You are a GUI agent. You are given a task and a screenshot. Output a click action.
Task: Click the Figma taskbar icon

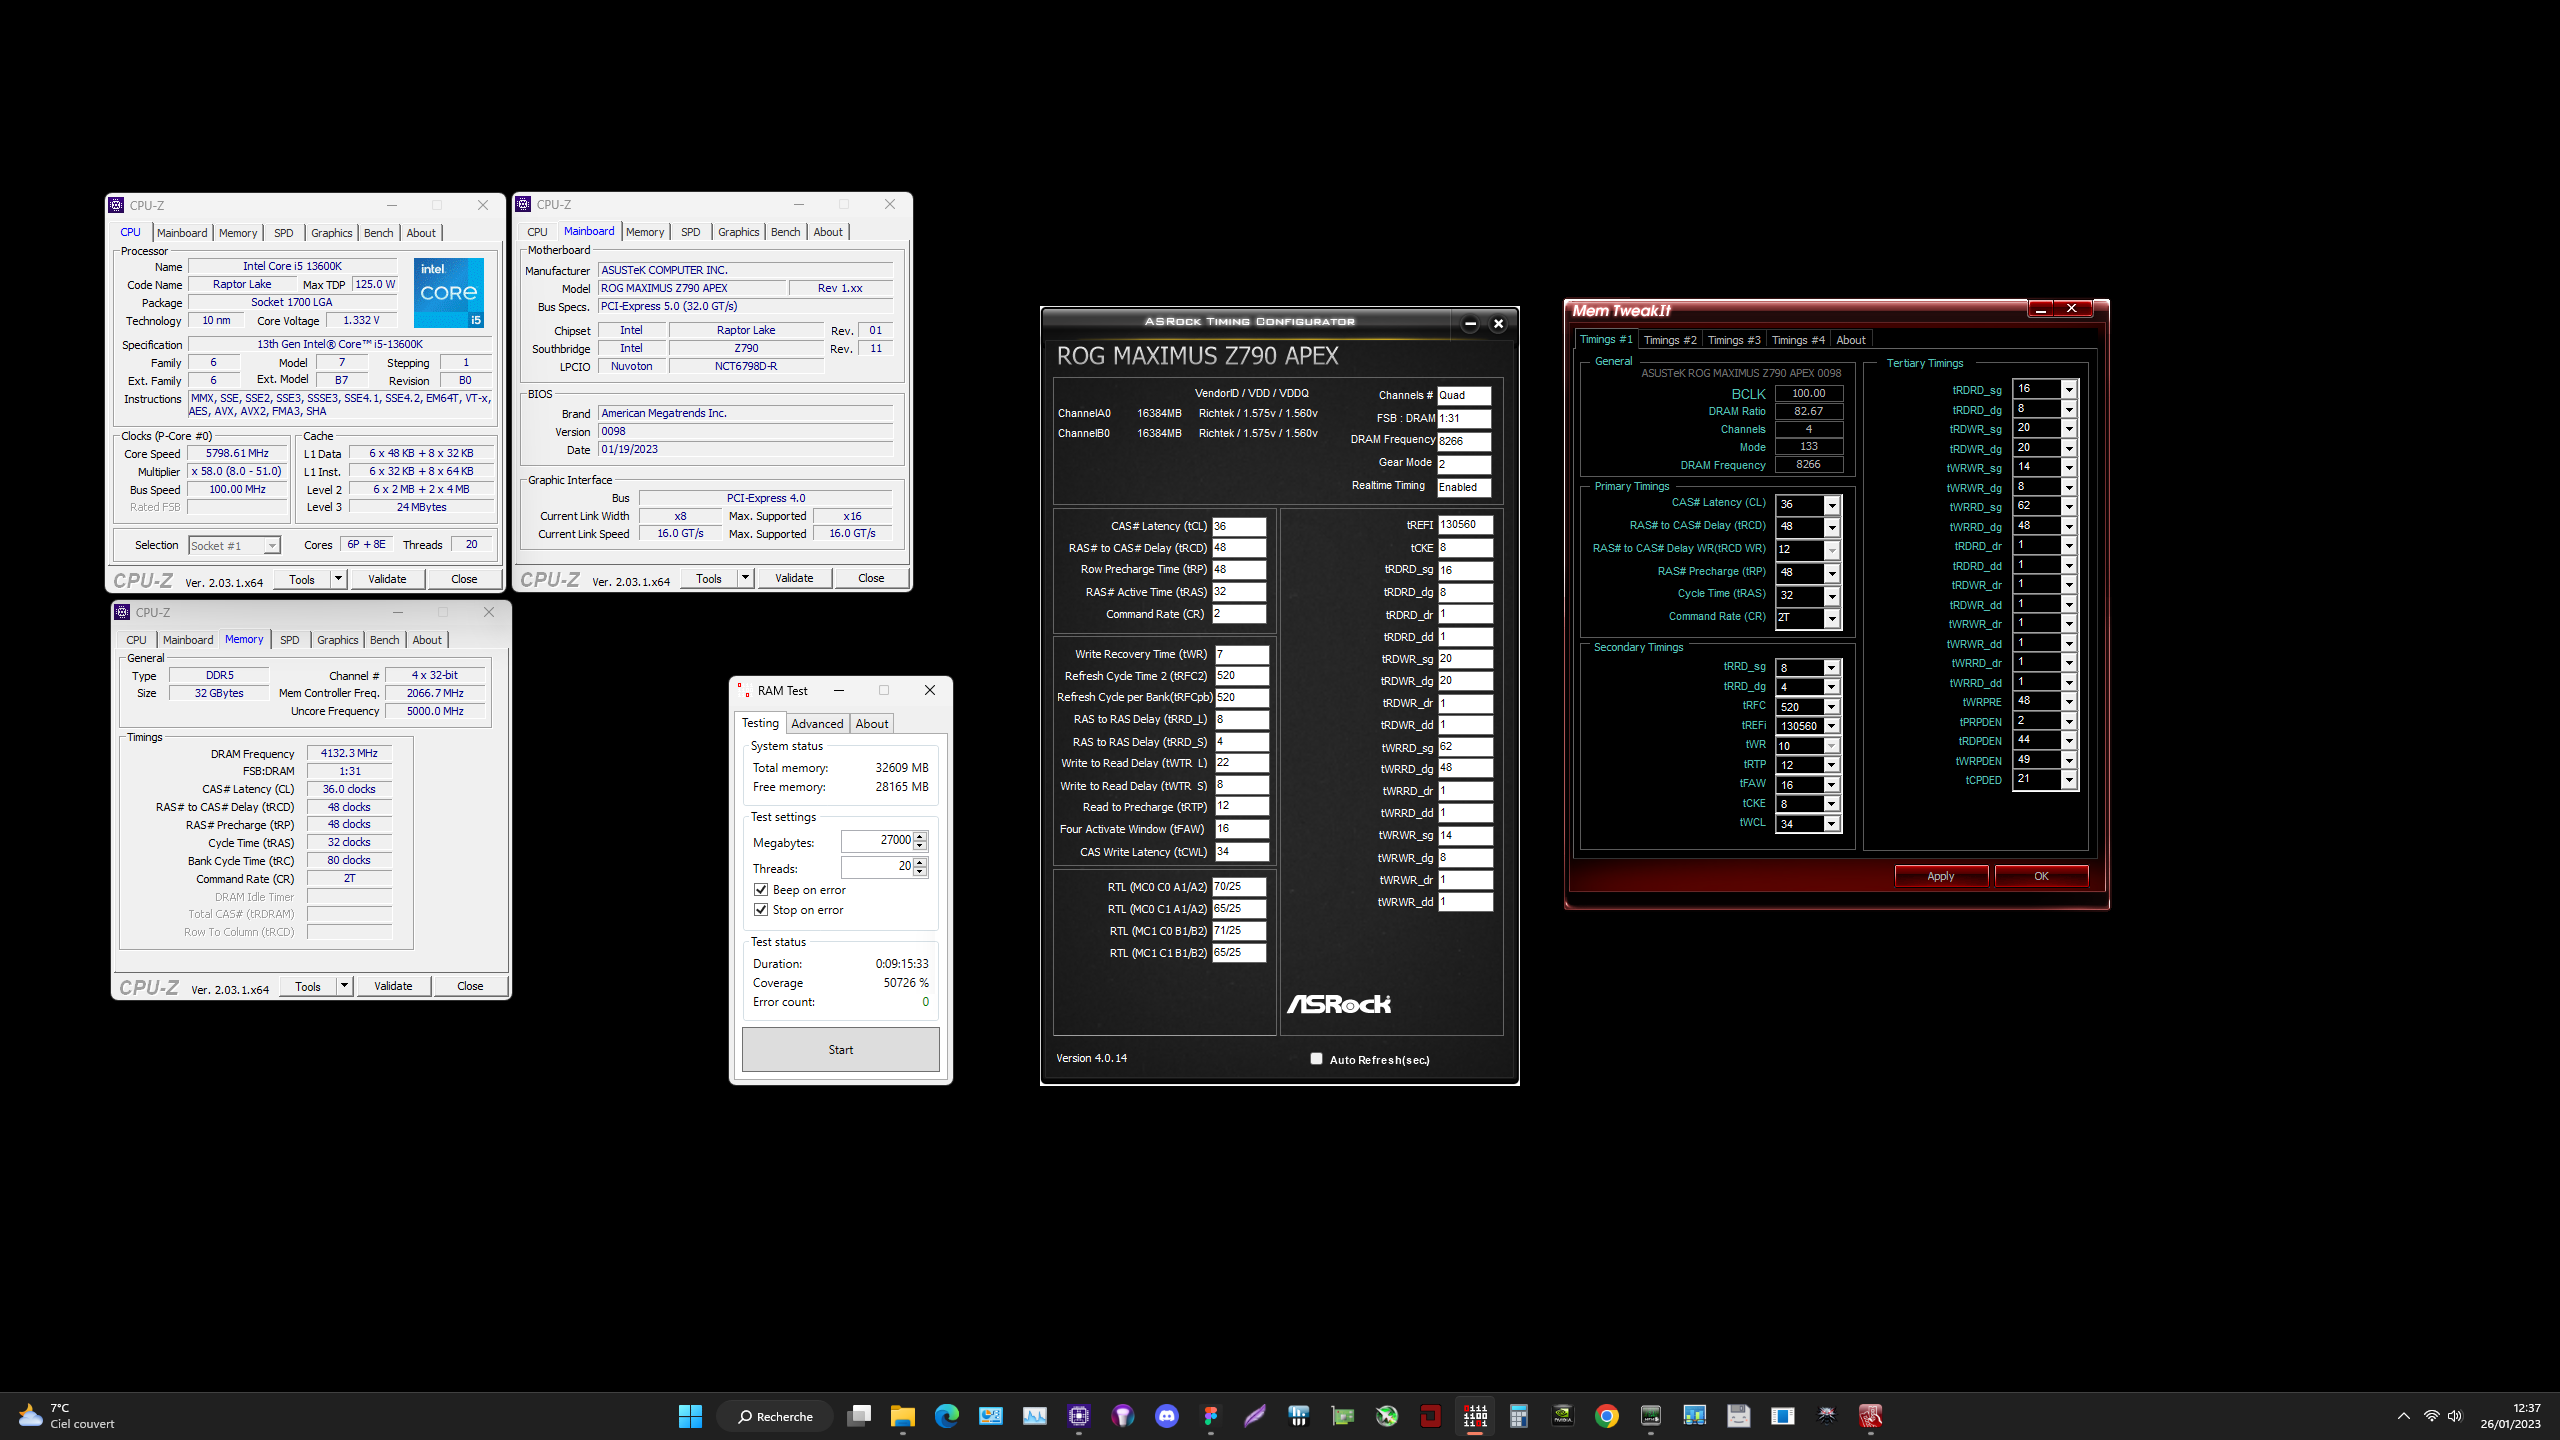tap(1210, 1416)
